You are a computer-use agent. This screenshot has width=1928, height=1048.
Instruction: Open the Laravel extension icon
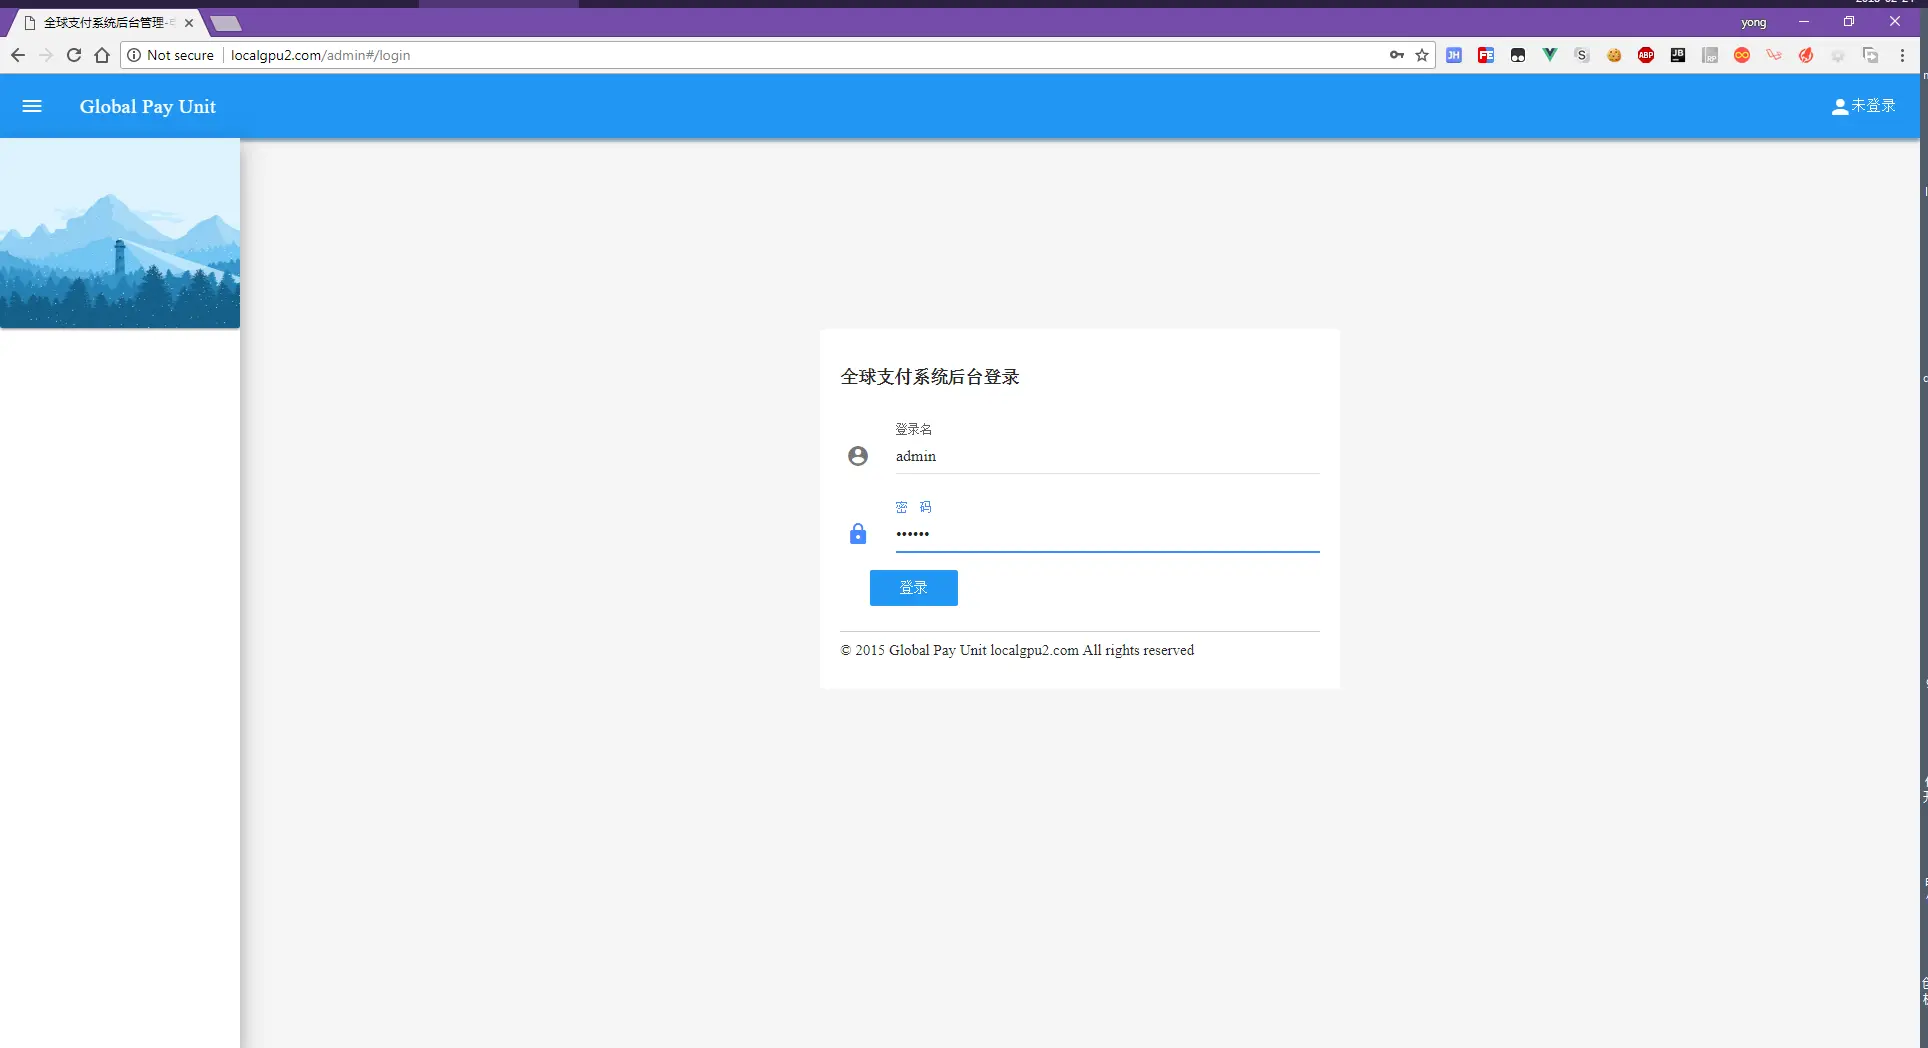(x=1773, y=55)
